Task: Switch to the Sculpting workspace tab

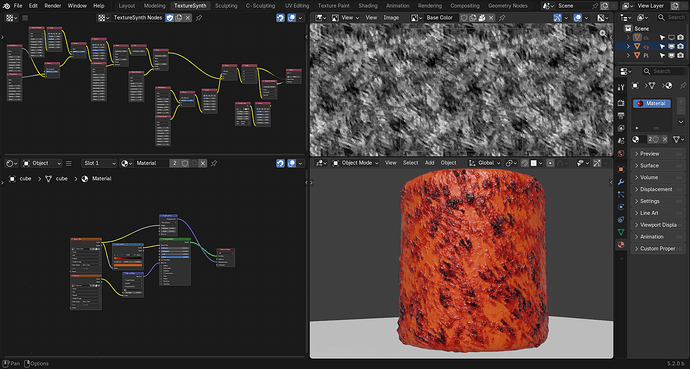Action: [226, 6]
